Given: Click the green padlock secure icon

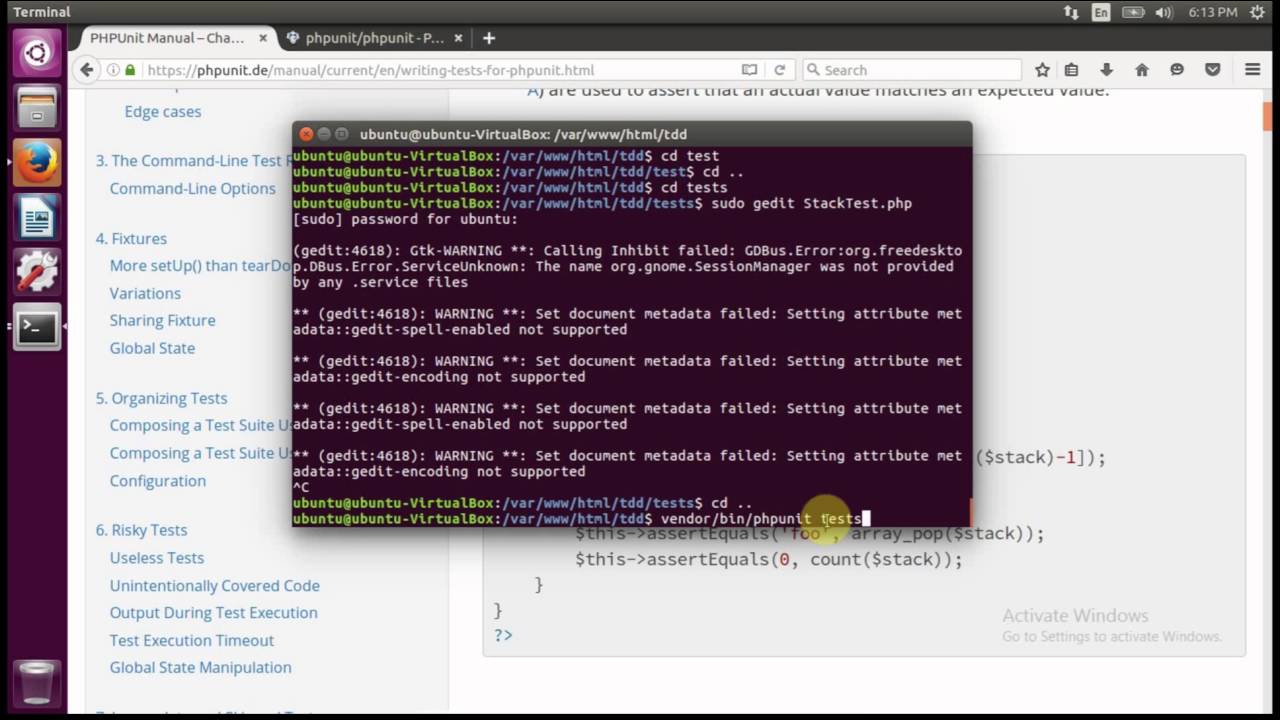Looking at the screenshot, I should point(129,70).
